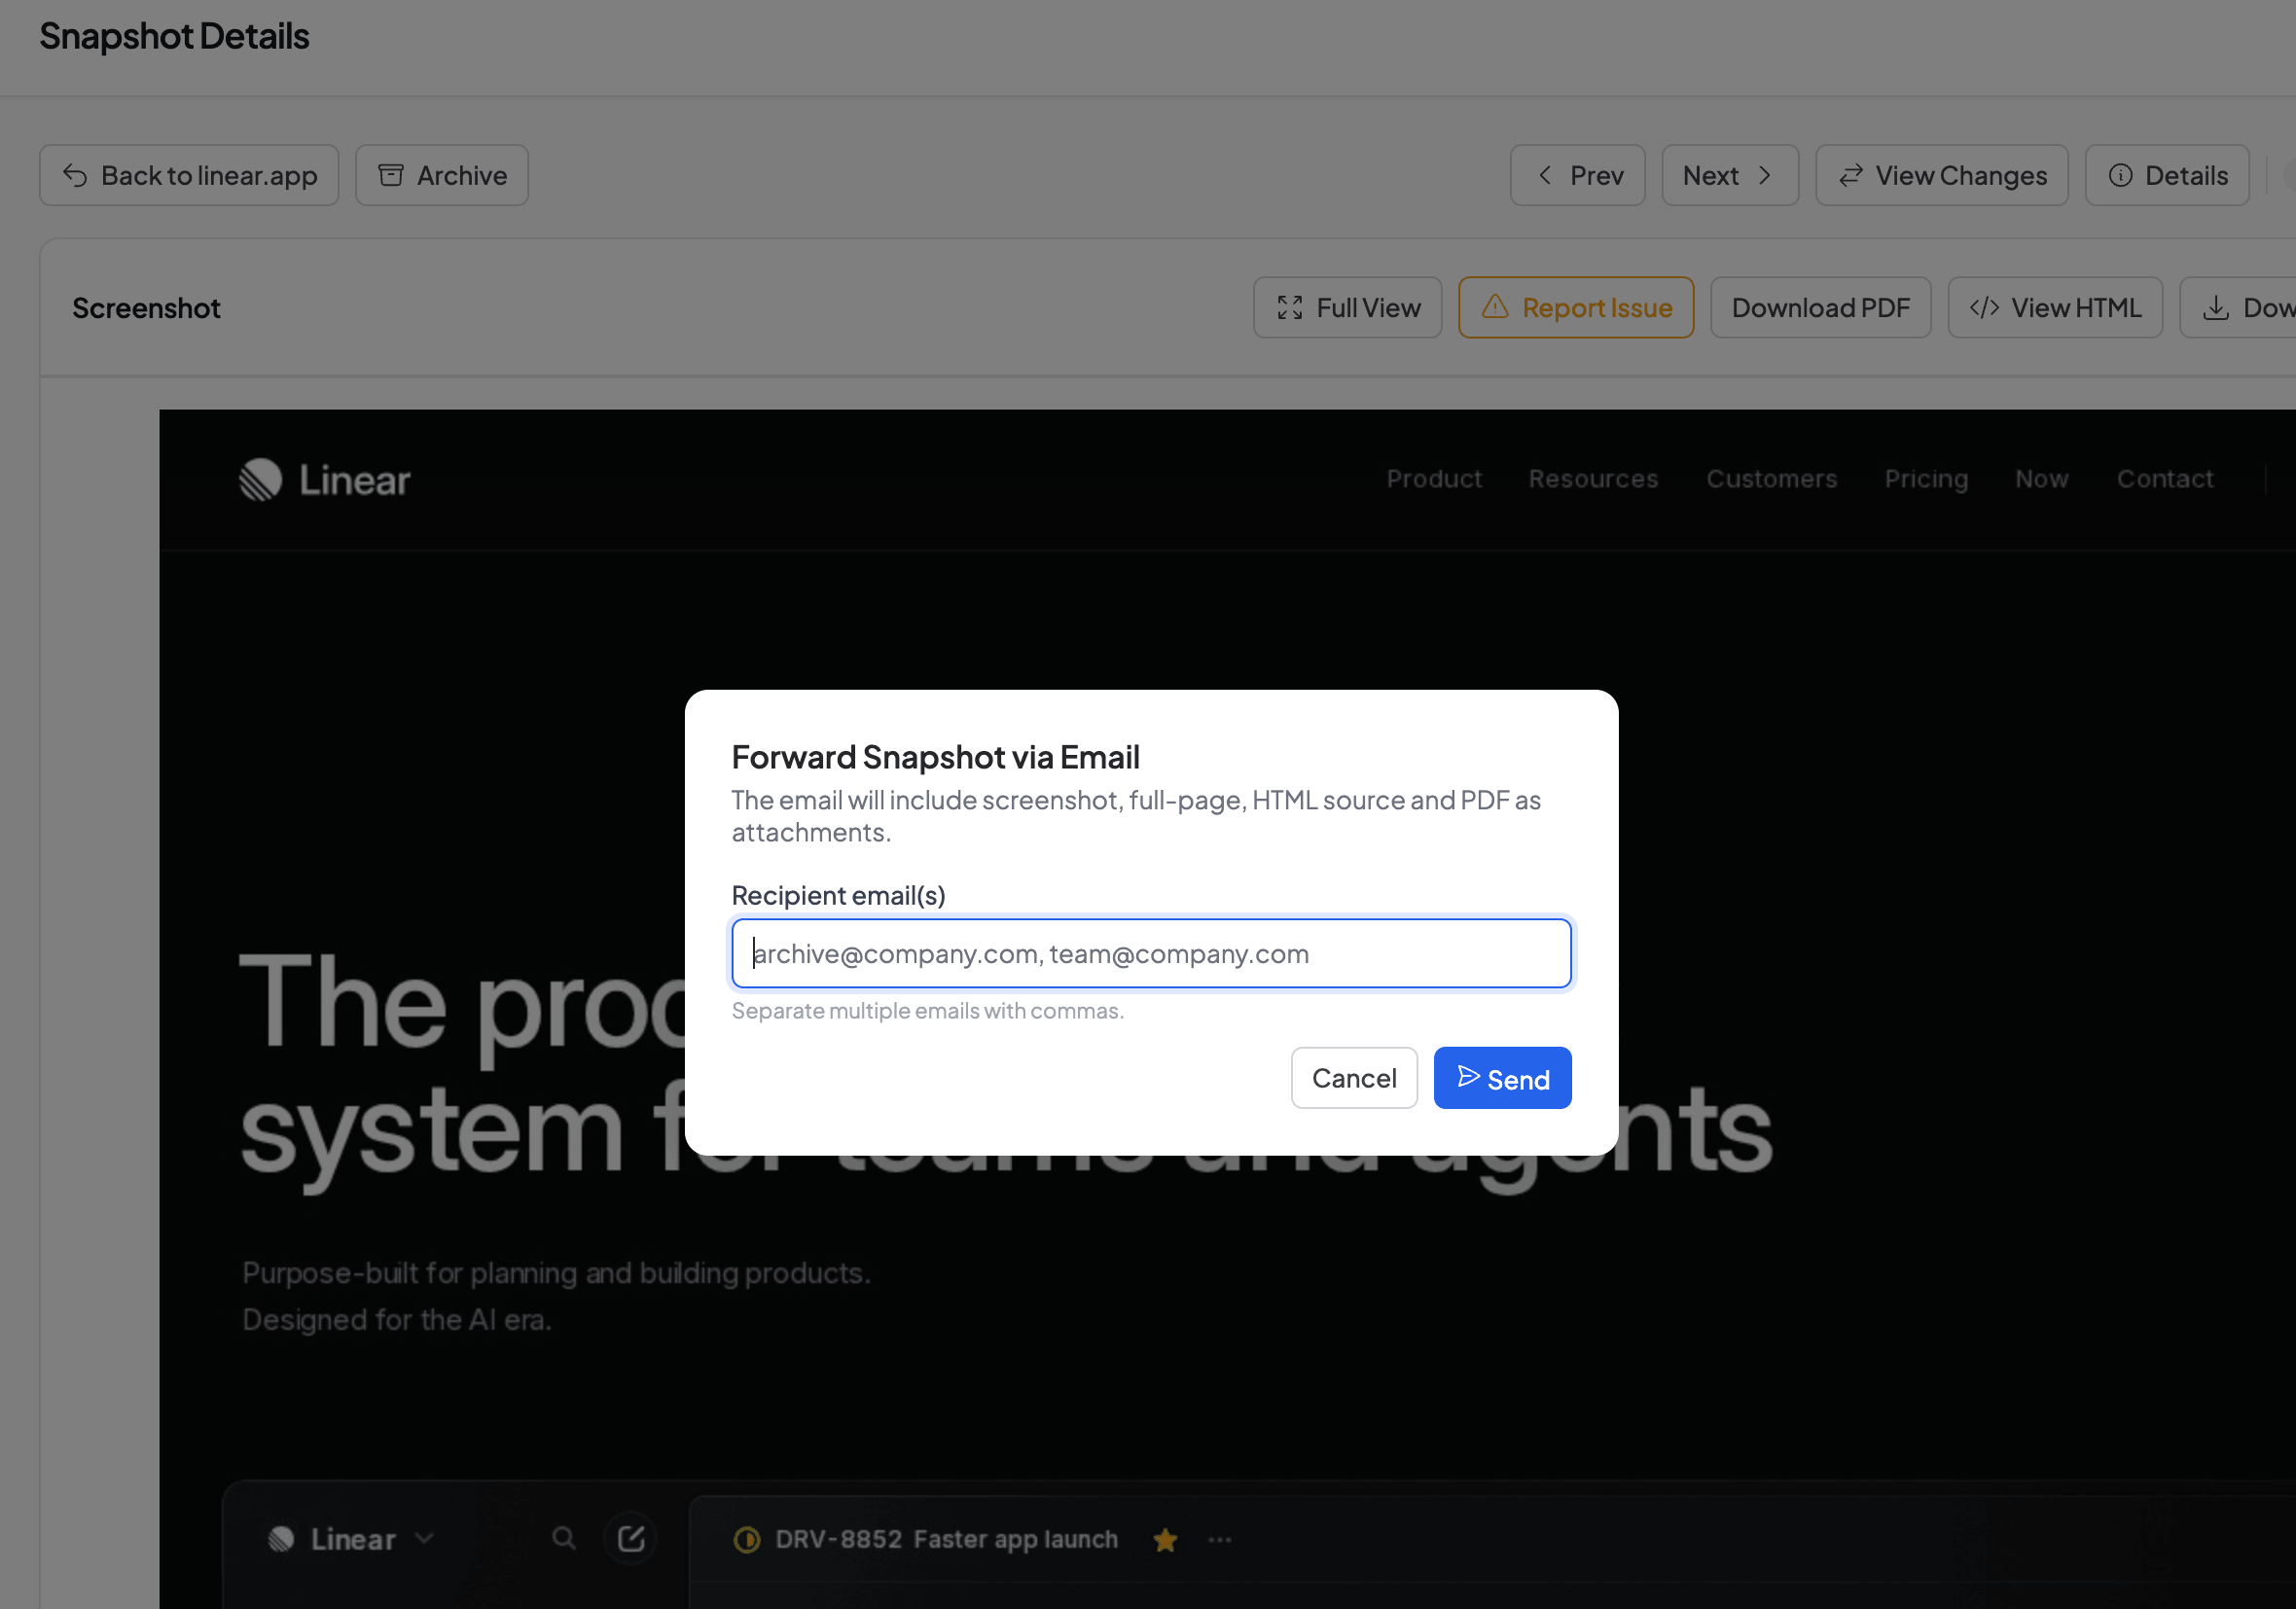Click the 'Forward Snapshot via Email' heading
The image size is (2296, 1609).
tap(936, 757)
